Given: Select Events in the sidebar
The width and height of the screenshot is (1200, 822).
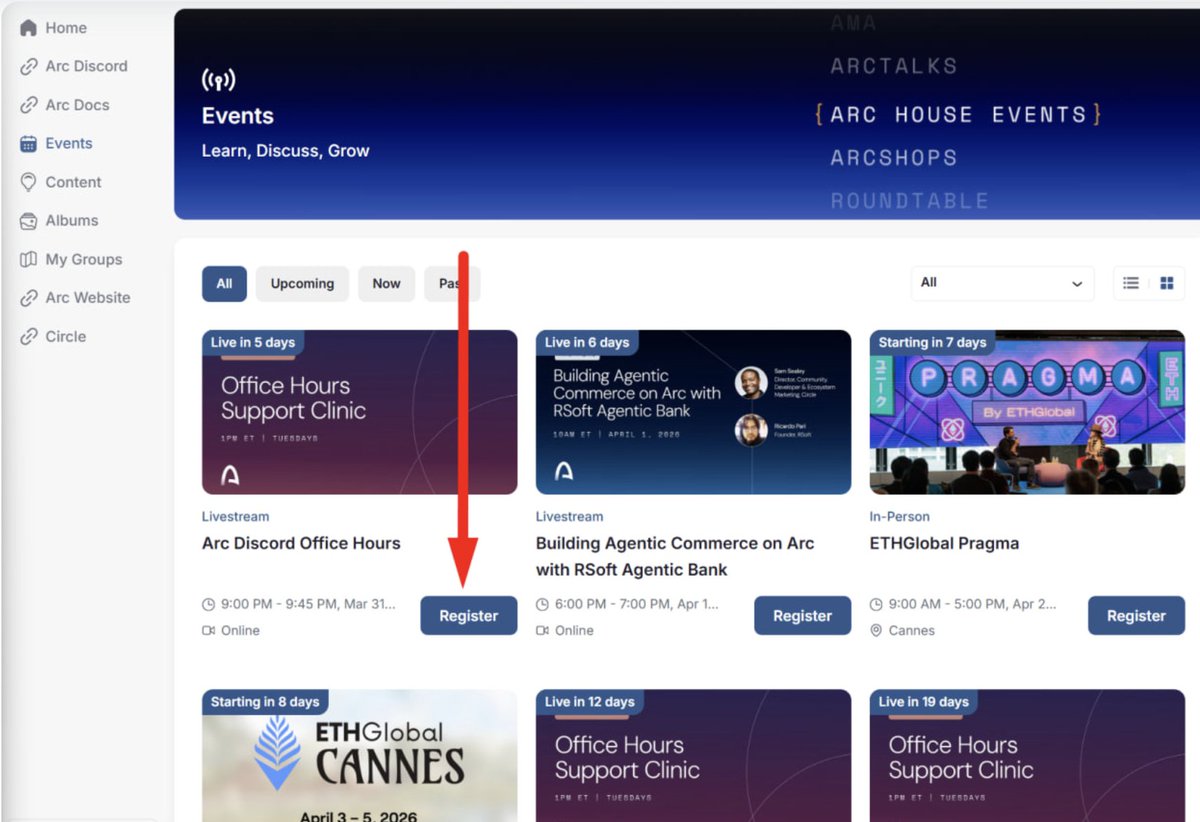Looking at the screenshot, I should click(x=68, y=143).
